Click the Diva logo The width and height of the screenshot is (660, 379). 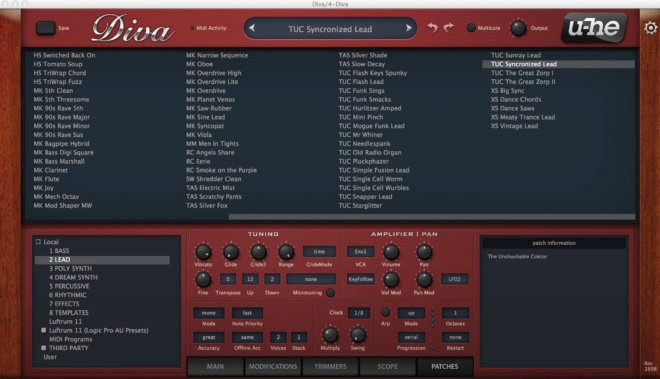pos(132,28)
